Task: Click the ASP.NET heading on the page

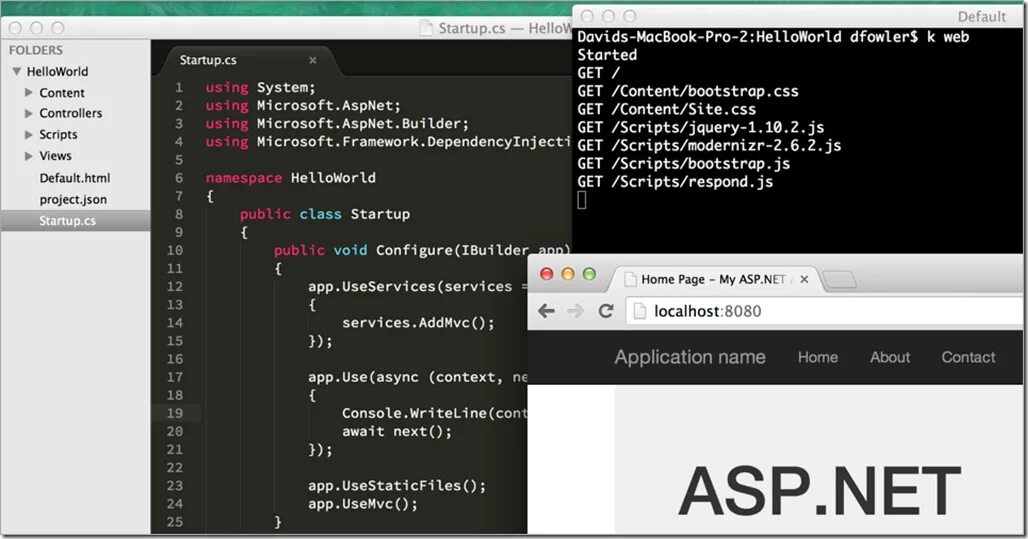Action: (x=820, y=490)
